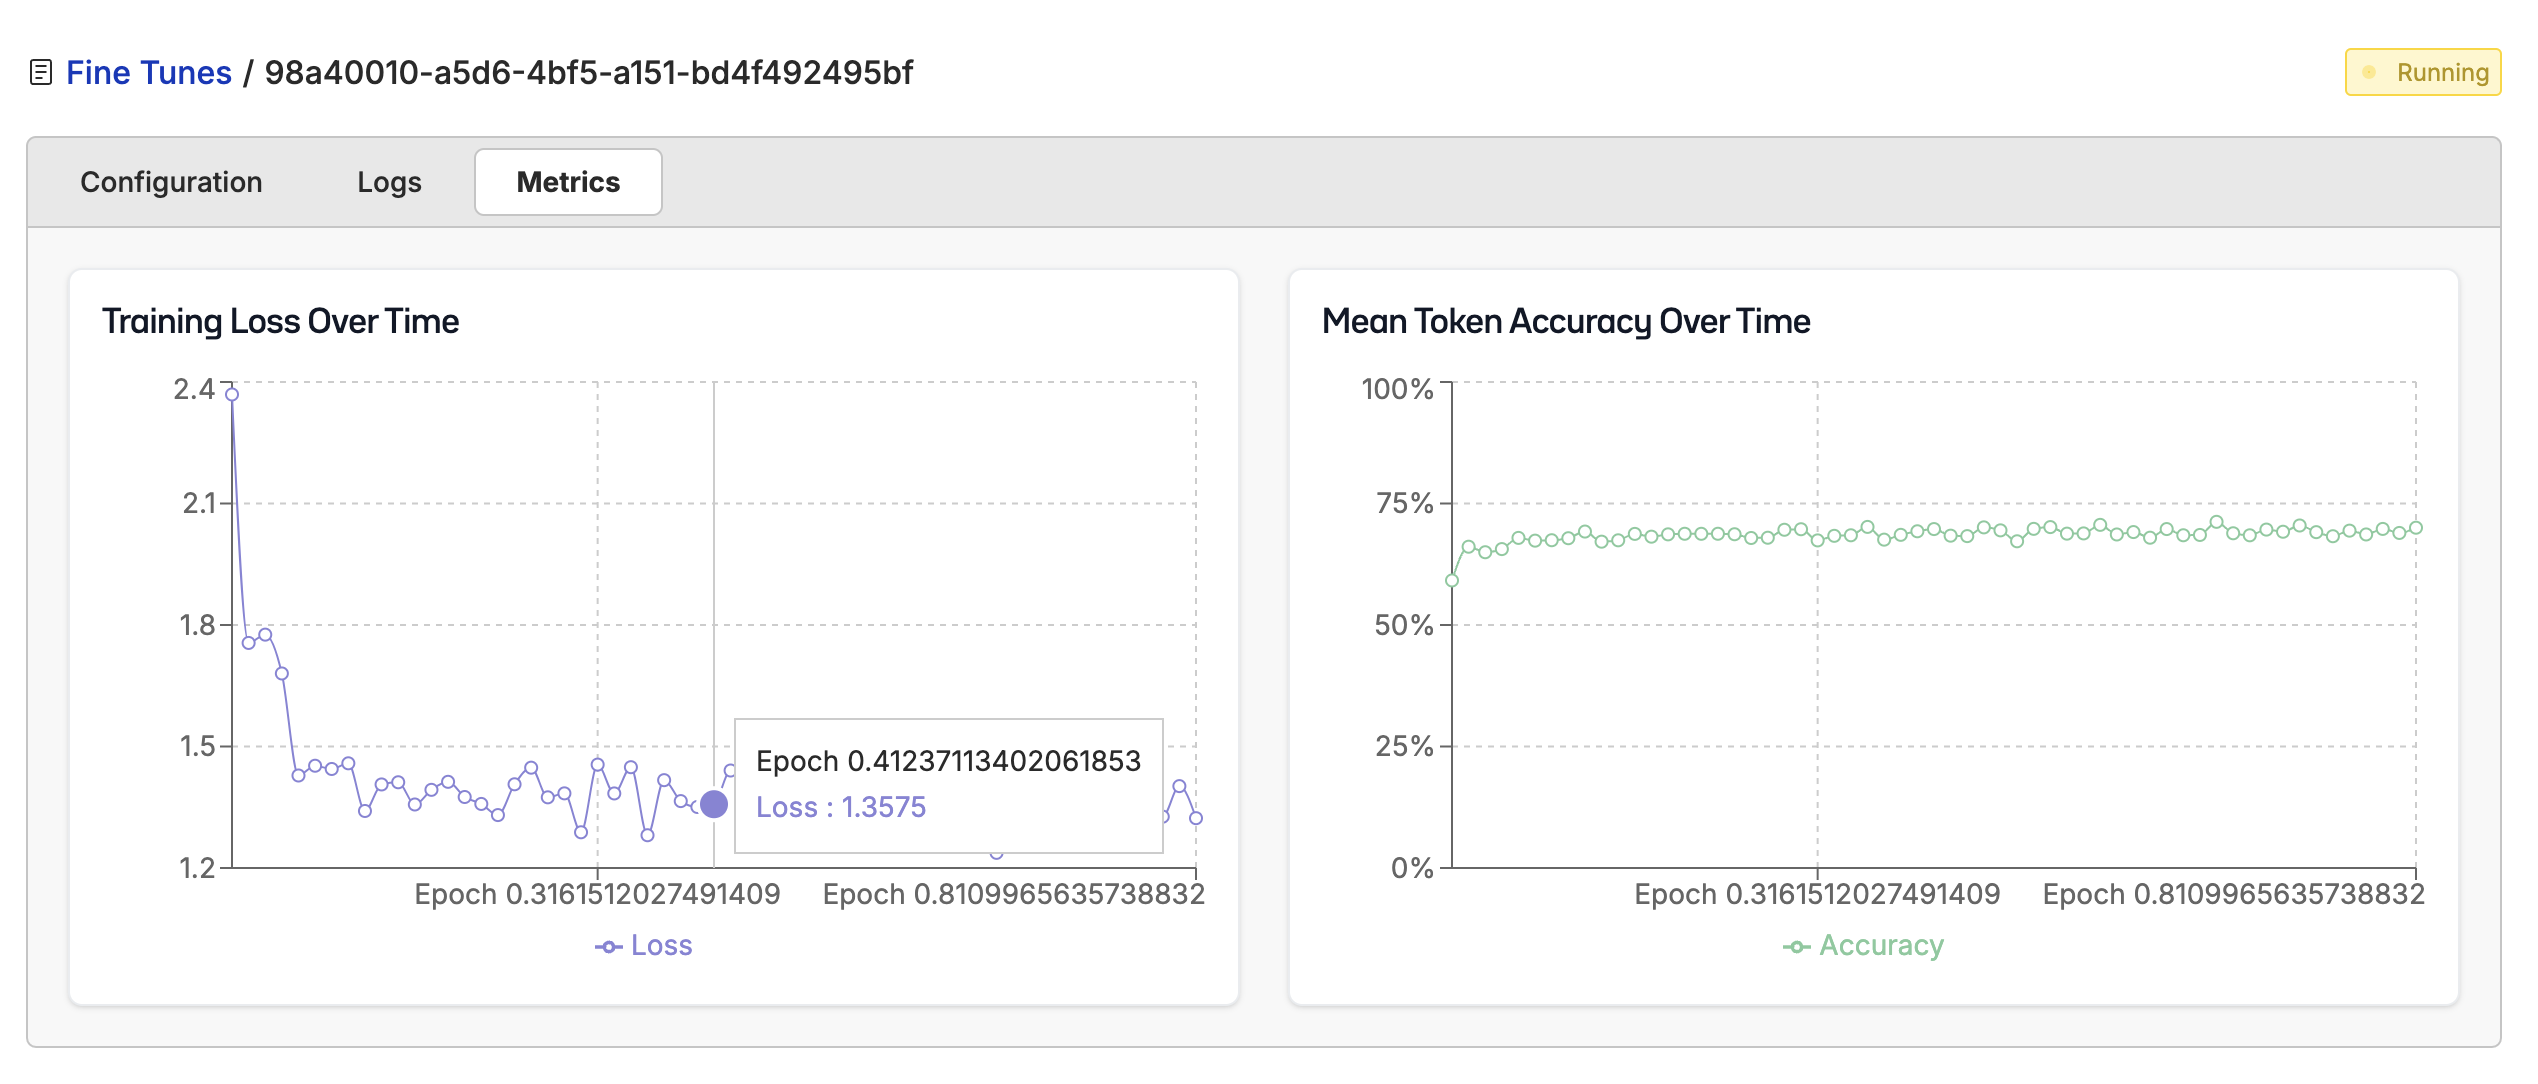This screenshot has height=1084, width=2538.
Task: Open the Fine Tunes breadcrumb link
Action: click(146, 71)
